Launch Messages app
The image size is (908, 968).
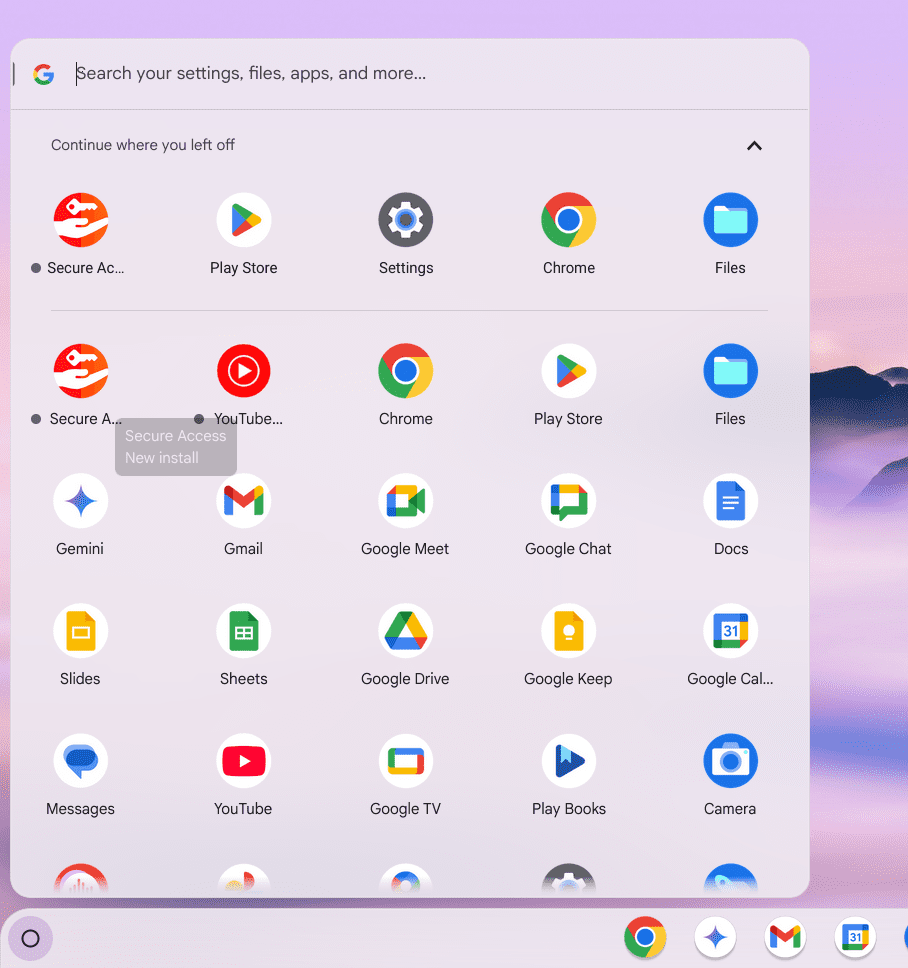80,762
